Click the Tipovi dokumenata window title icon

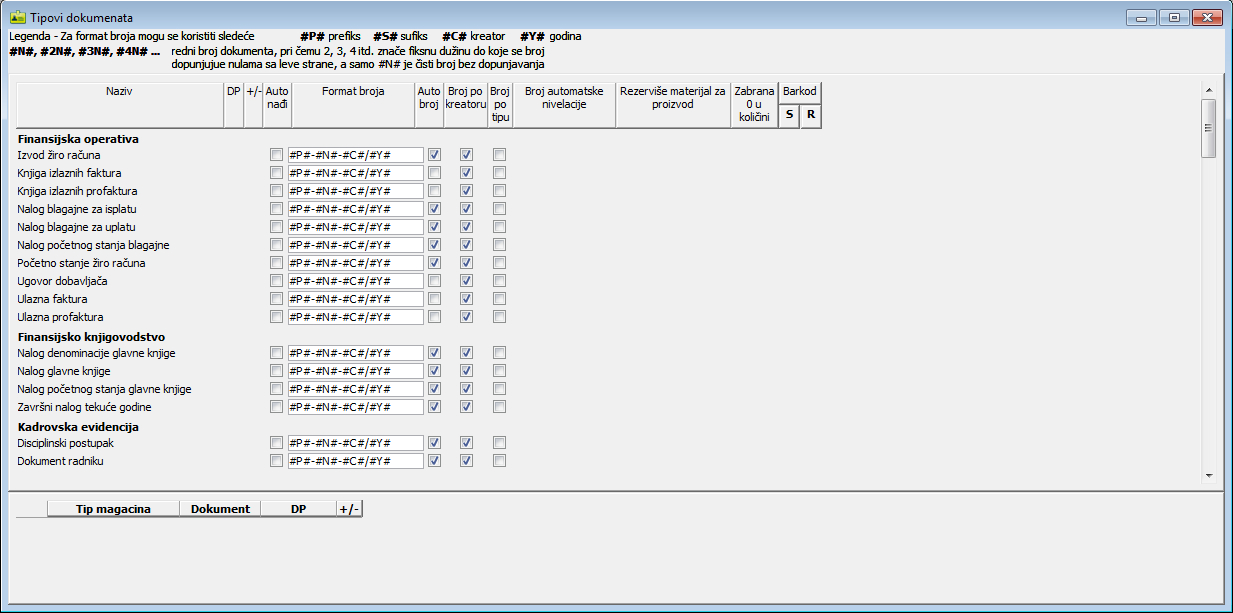pos(17,18)
